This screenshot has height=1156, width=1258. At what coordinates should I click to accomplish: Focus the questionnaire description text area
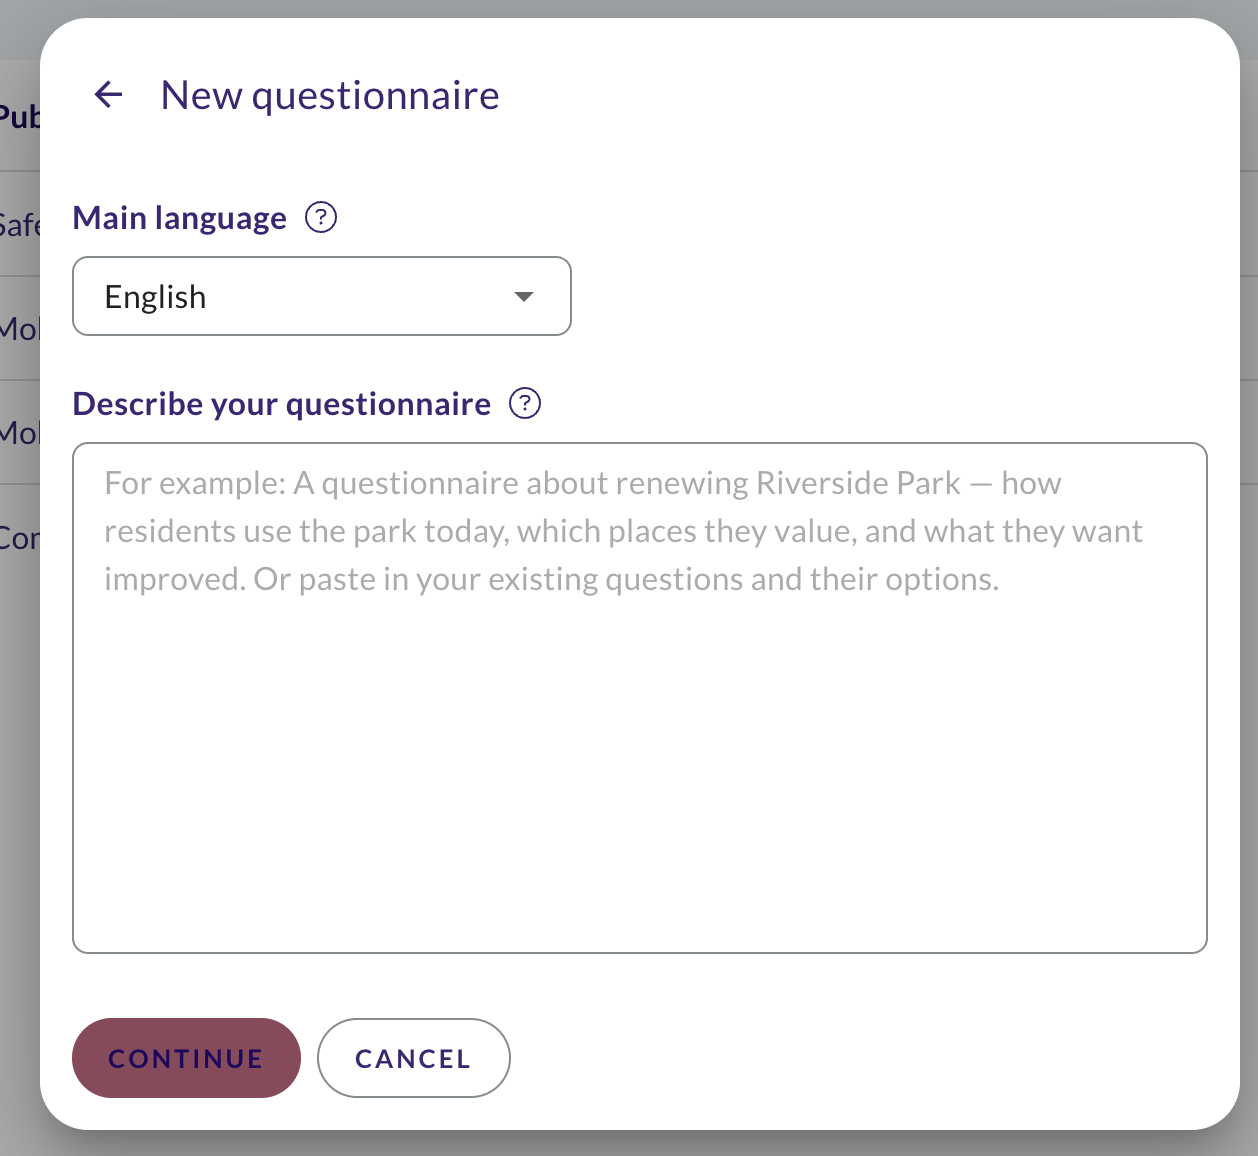(x=640, y=698)
